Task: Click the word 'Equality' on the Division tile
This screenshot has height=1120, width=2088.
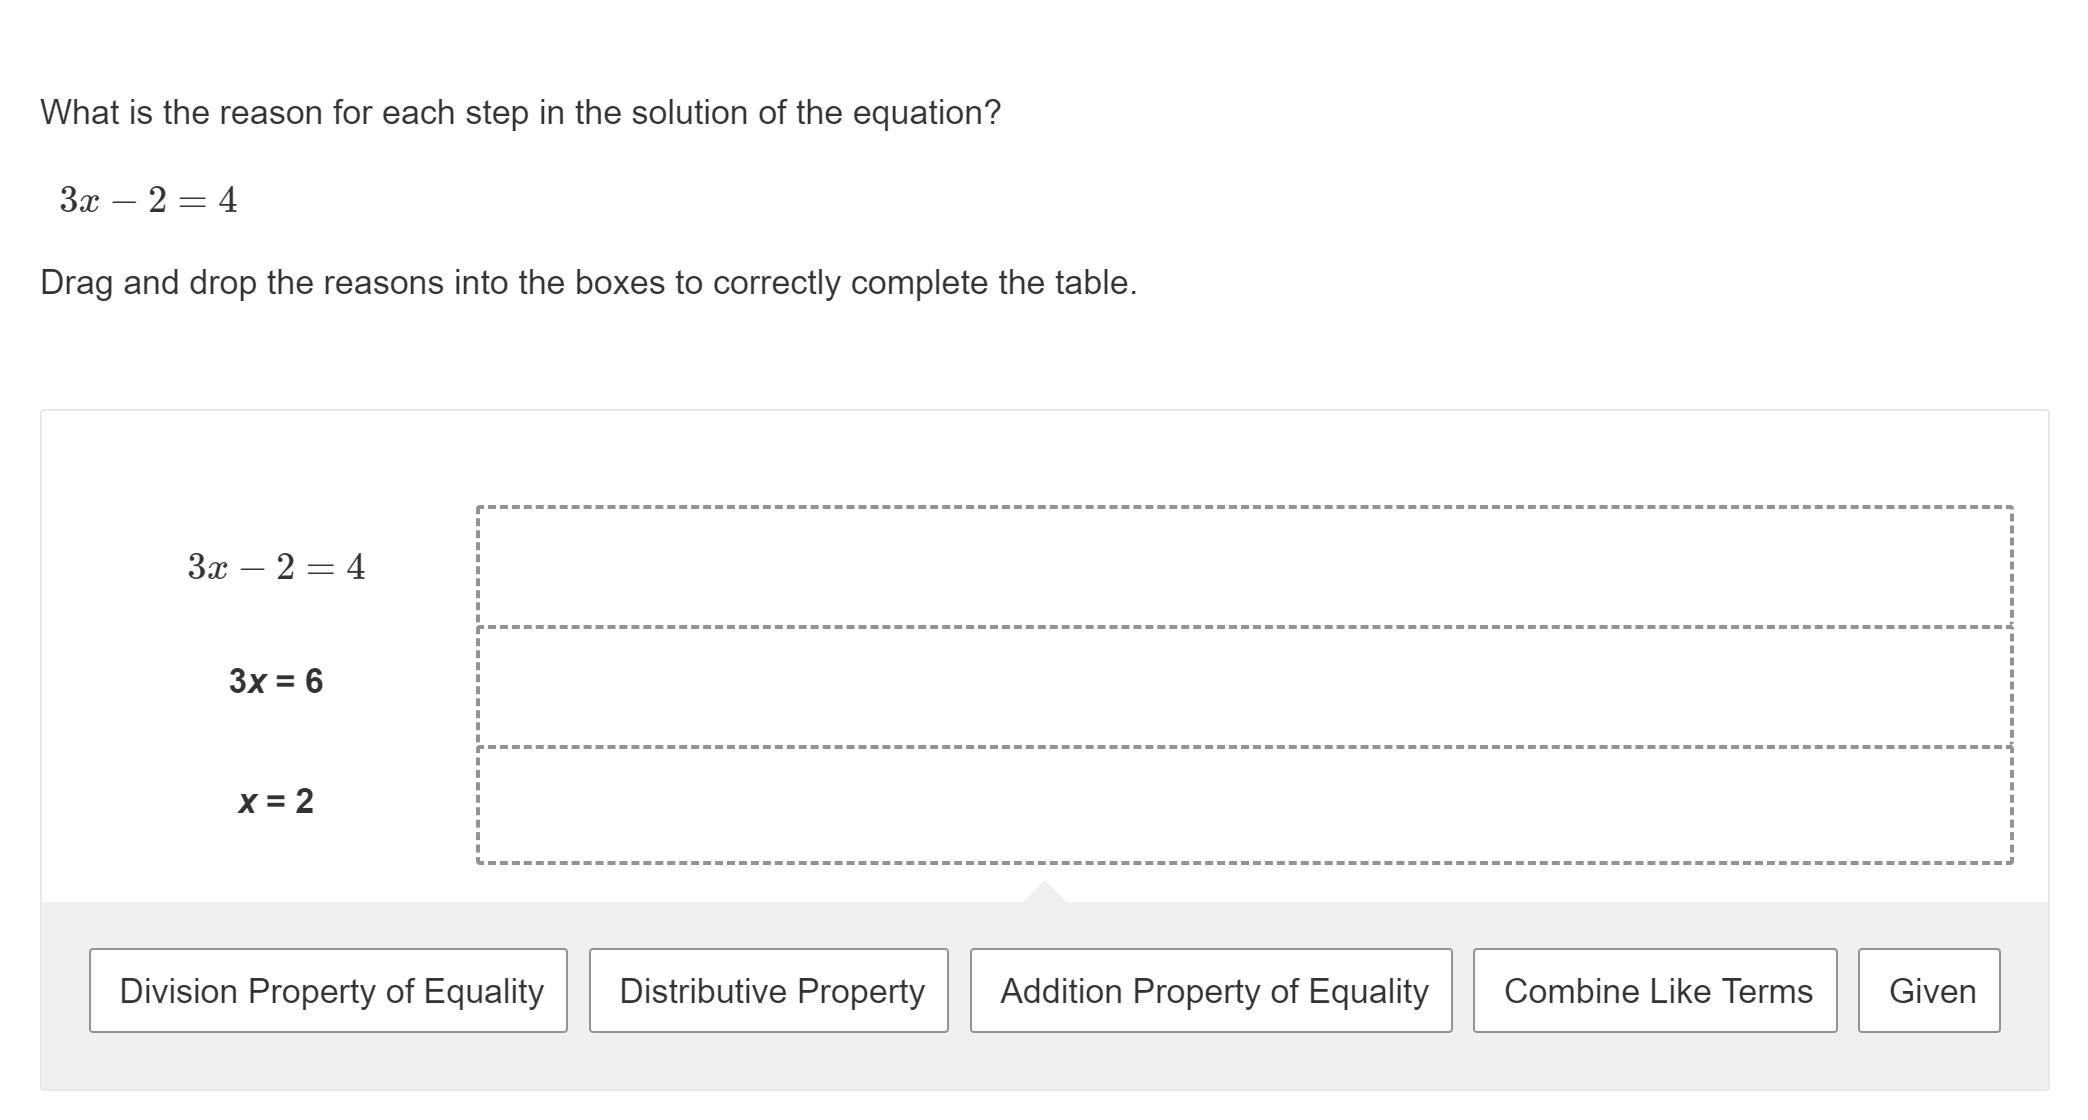Action: pyautogui.click(x=483, y=991)
